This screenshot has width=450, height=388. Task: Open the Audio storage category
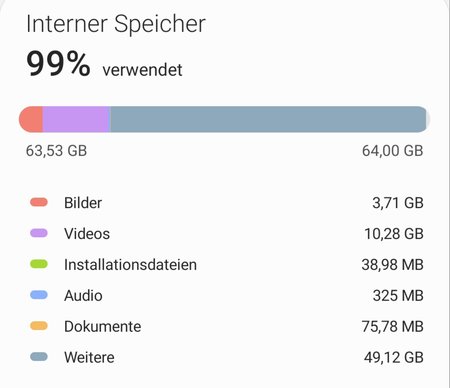click(225, 295)
